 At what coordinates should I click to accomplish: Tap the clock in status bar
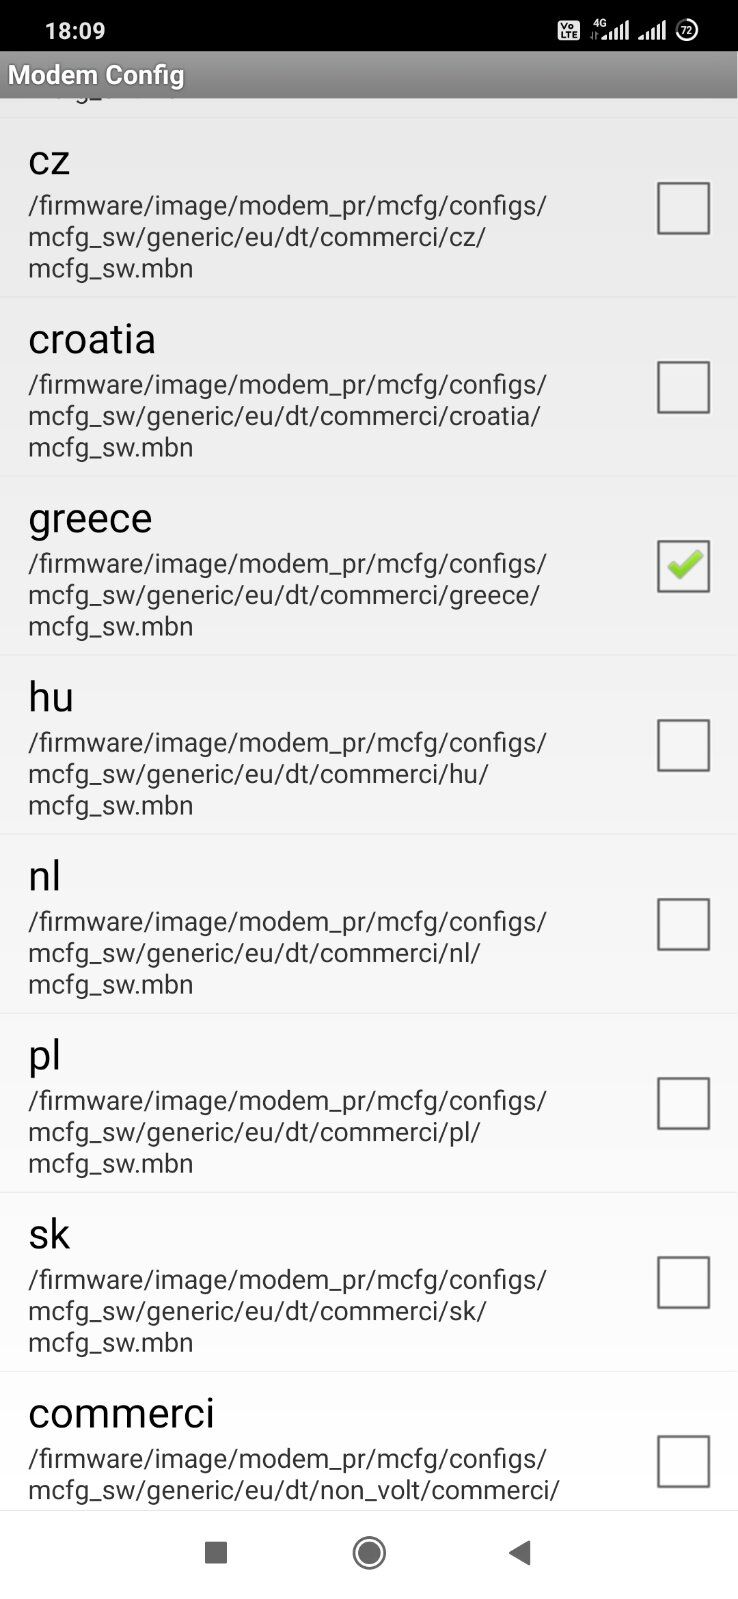[x=75, y=30]
